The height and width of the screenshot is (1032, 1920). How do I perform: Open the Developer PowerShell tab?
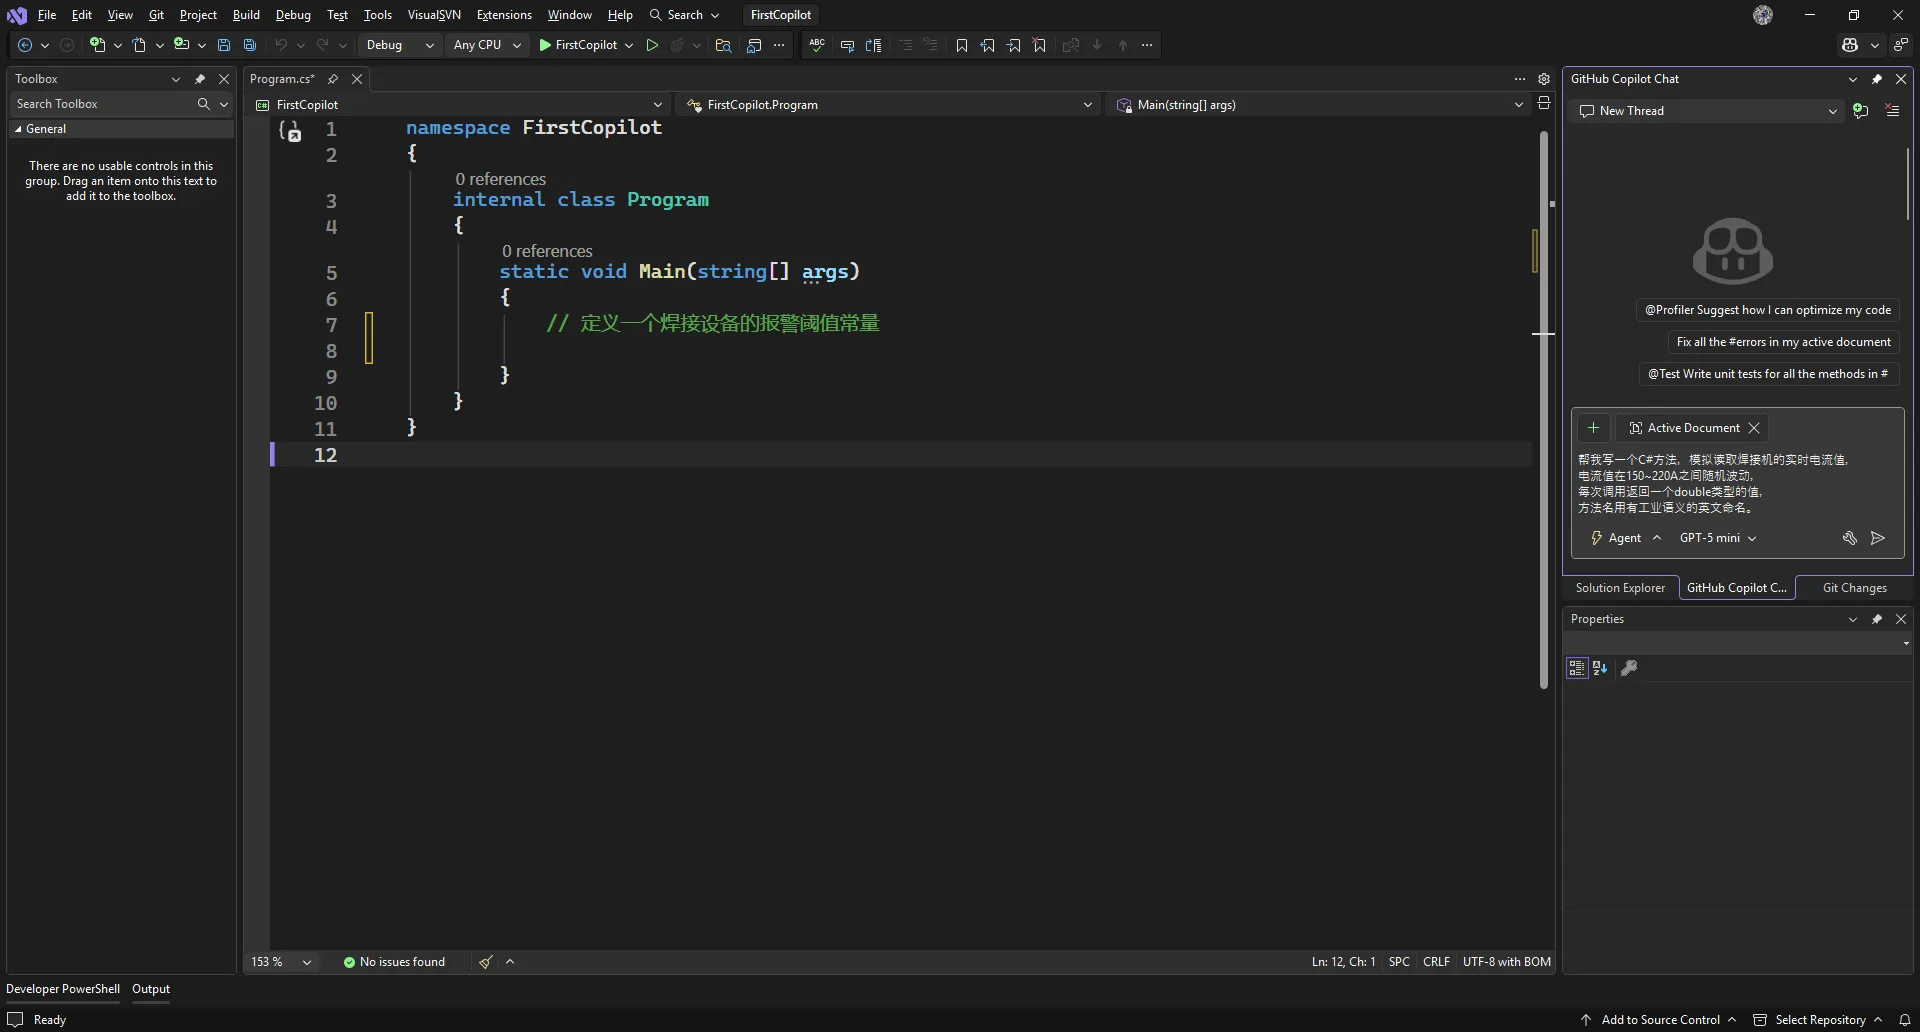click(x=63, y=989)
